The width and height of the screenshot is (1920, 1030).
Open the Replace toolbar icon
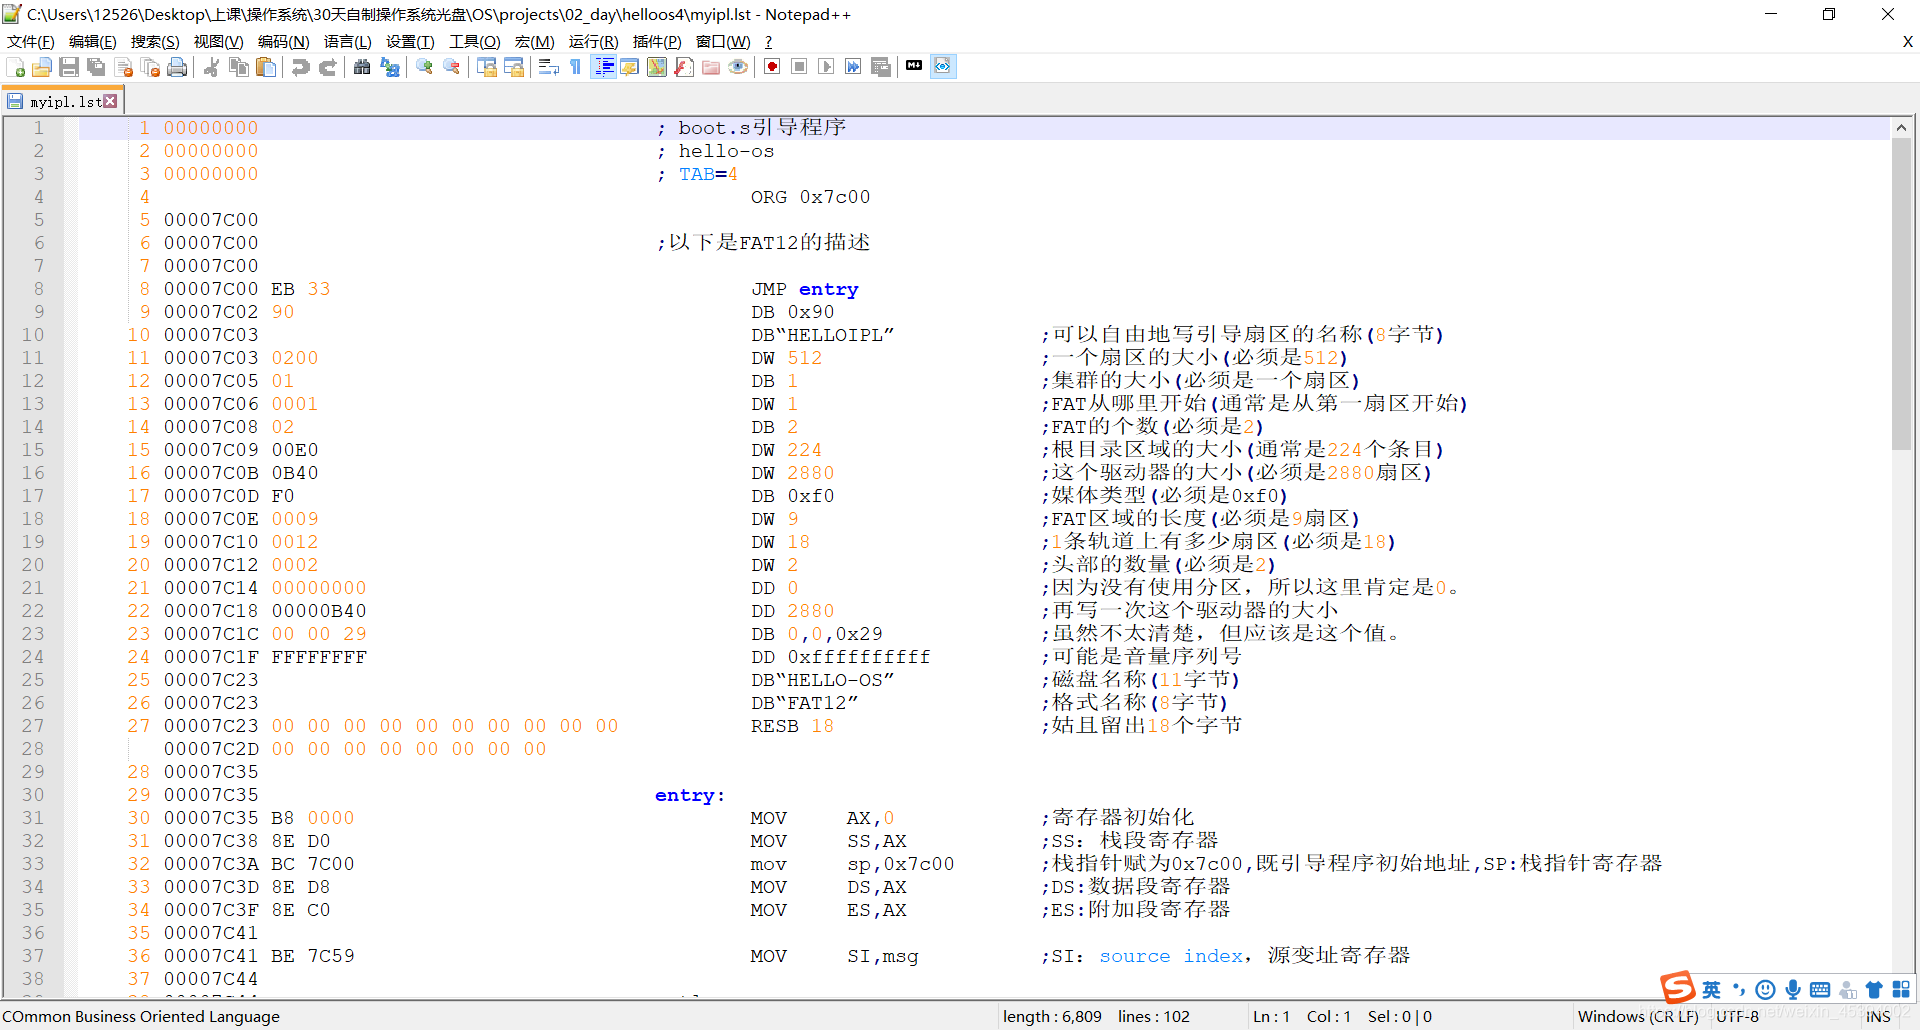[390, 67]
